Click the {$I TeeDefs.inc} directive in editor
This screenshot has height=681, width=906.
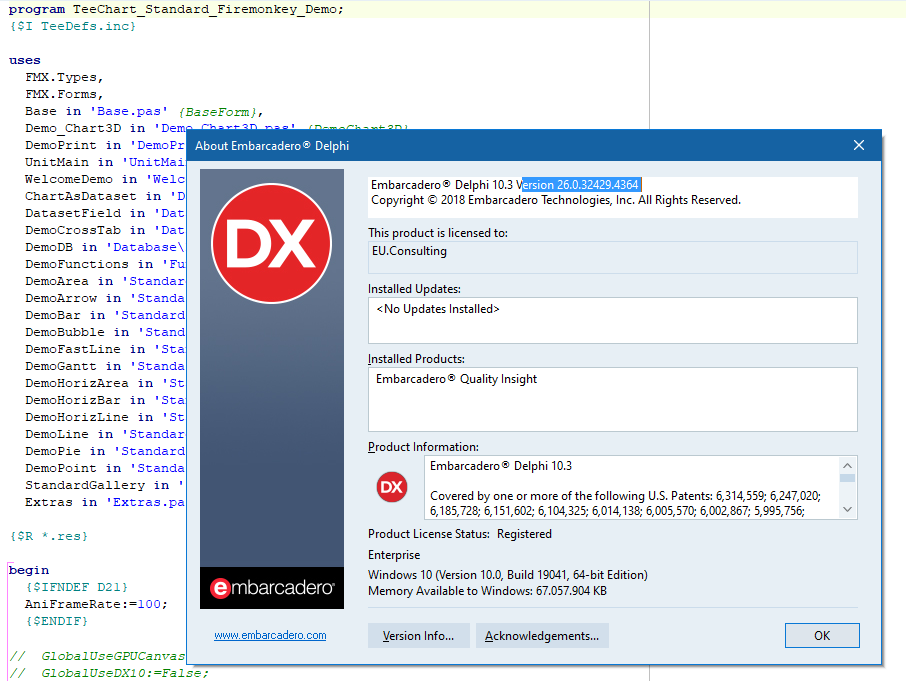[72, 26]
